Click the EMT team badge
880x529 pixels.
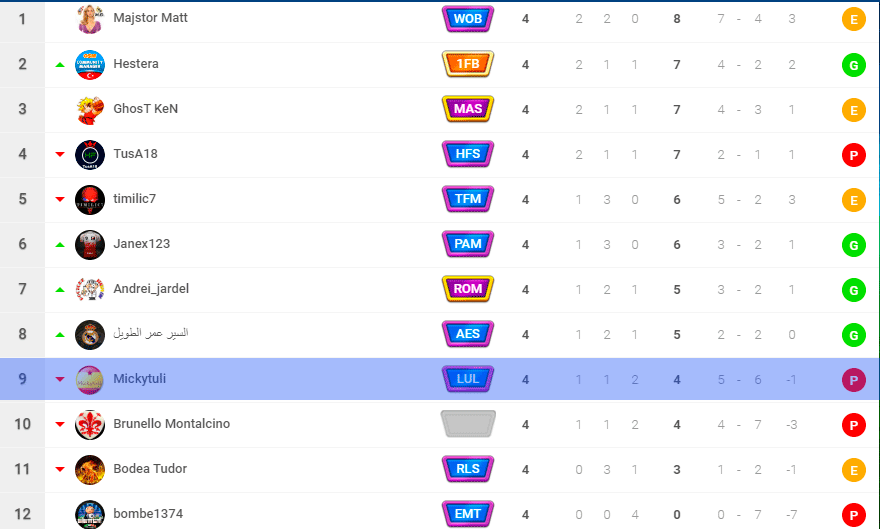(468, 513)
